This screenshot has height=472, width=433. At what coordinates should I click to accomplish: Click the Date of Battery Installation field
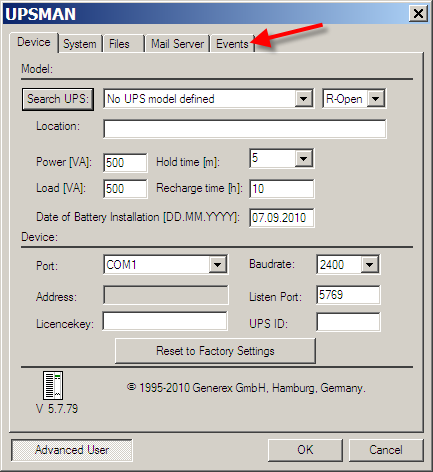(x=282, y=218)
